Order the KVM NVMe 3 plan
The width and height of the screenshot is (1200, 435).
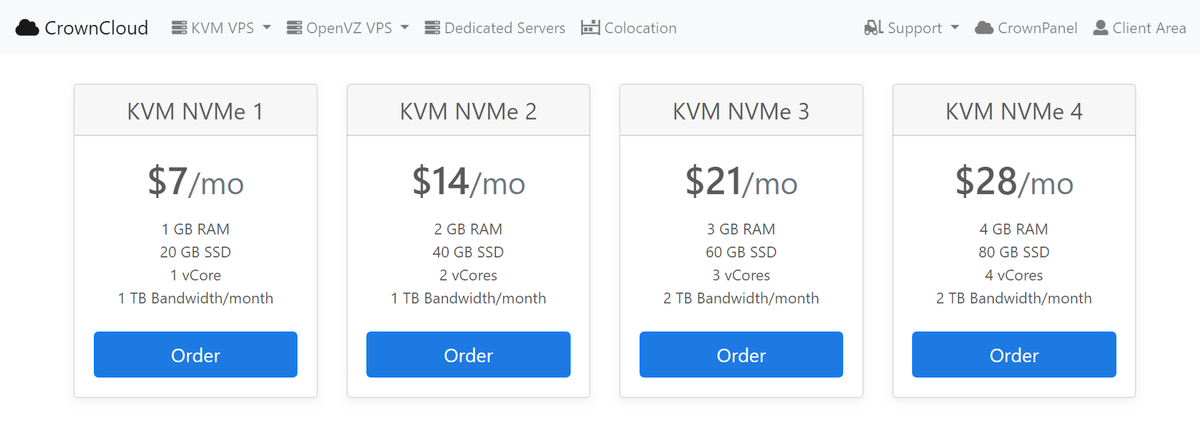741,355
